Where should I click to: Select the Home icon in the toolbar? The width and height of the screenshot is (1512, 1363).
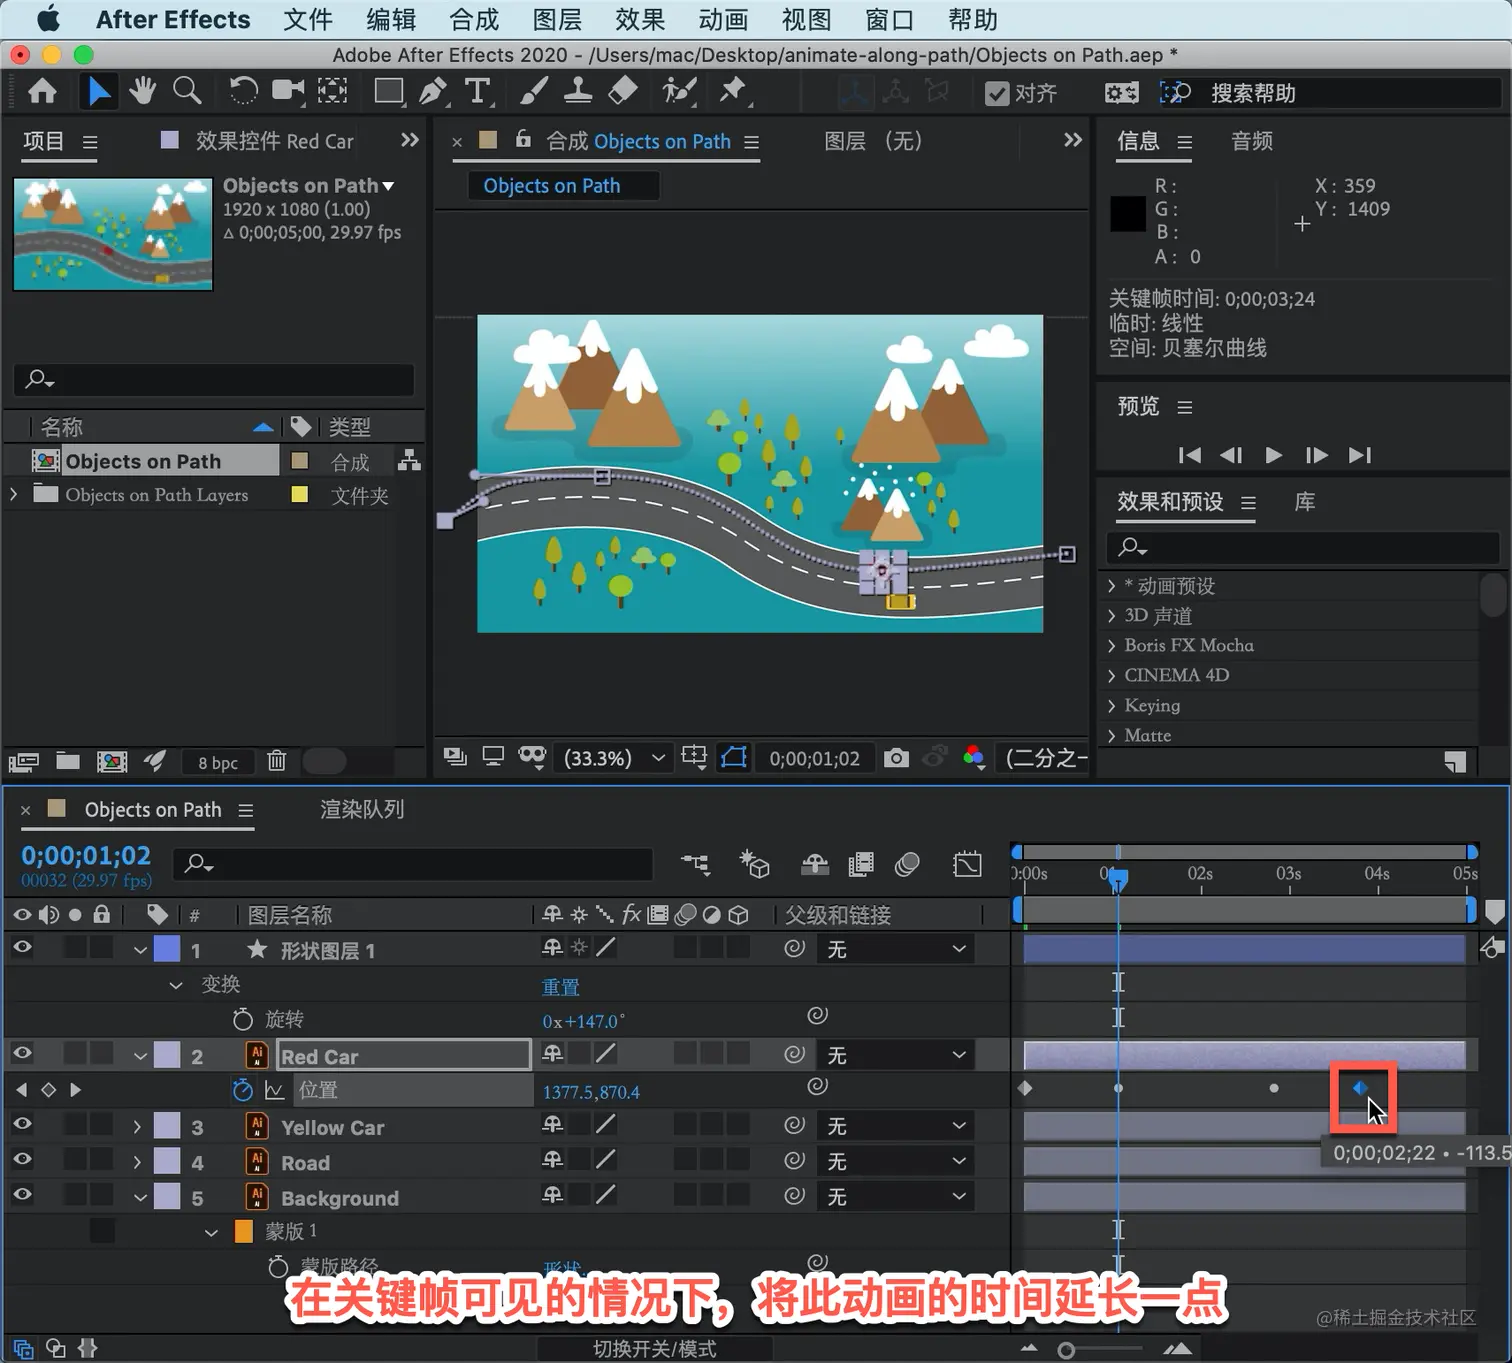42,92
